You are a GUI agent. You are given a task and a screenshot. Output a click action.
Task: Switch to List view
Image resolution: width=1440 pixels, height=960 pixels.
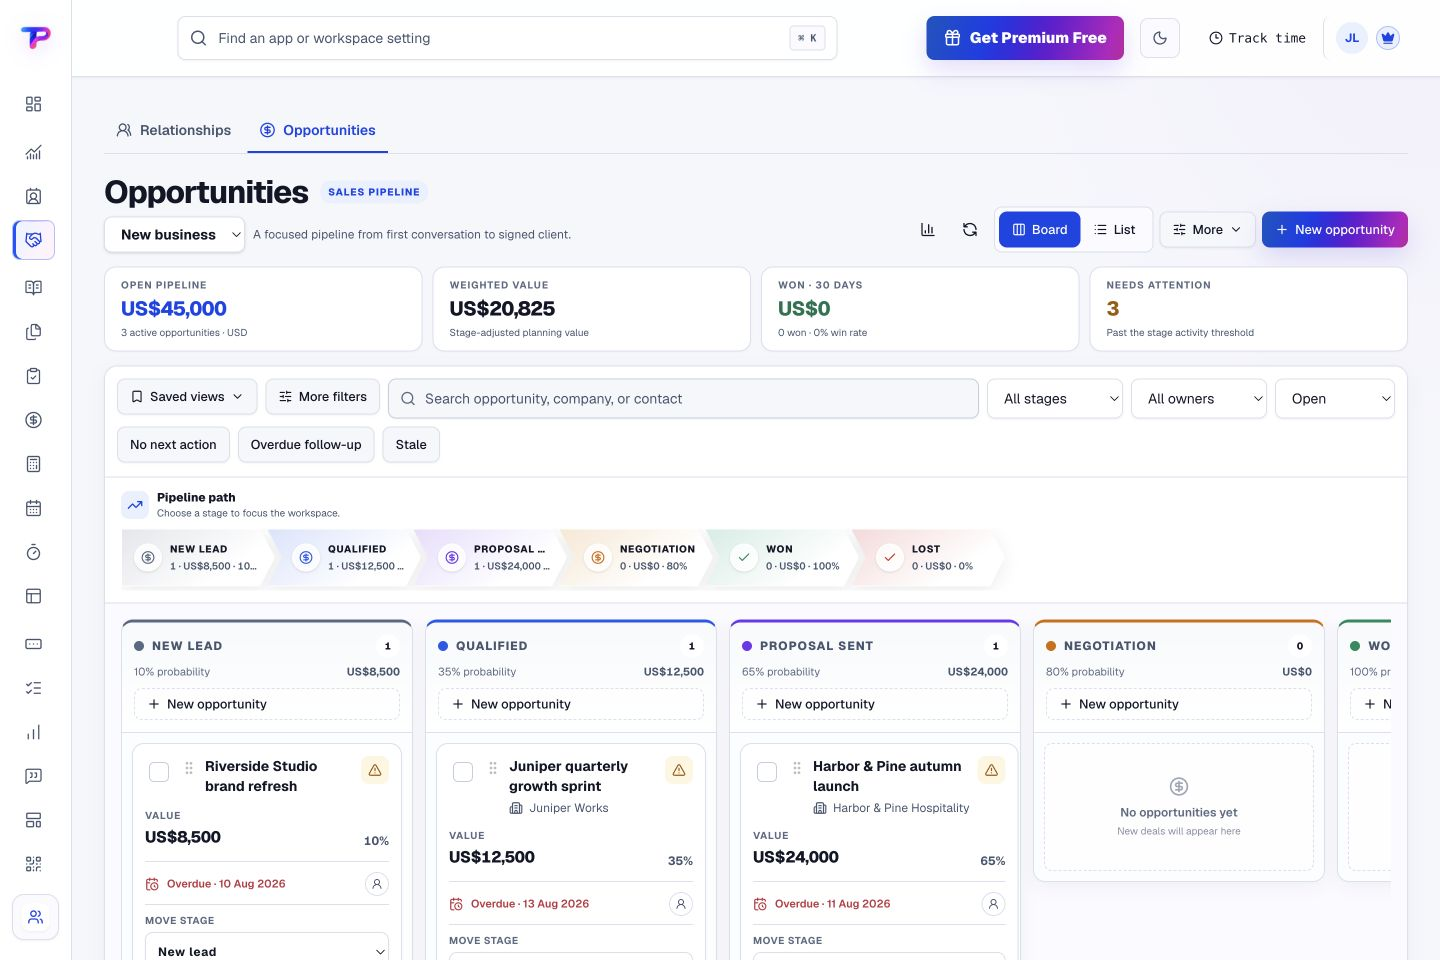[x=1115, y=230]
